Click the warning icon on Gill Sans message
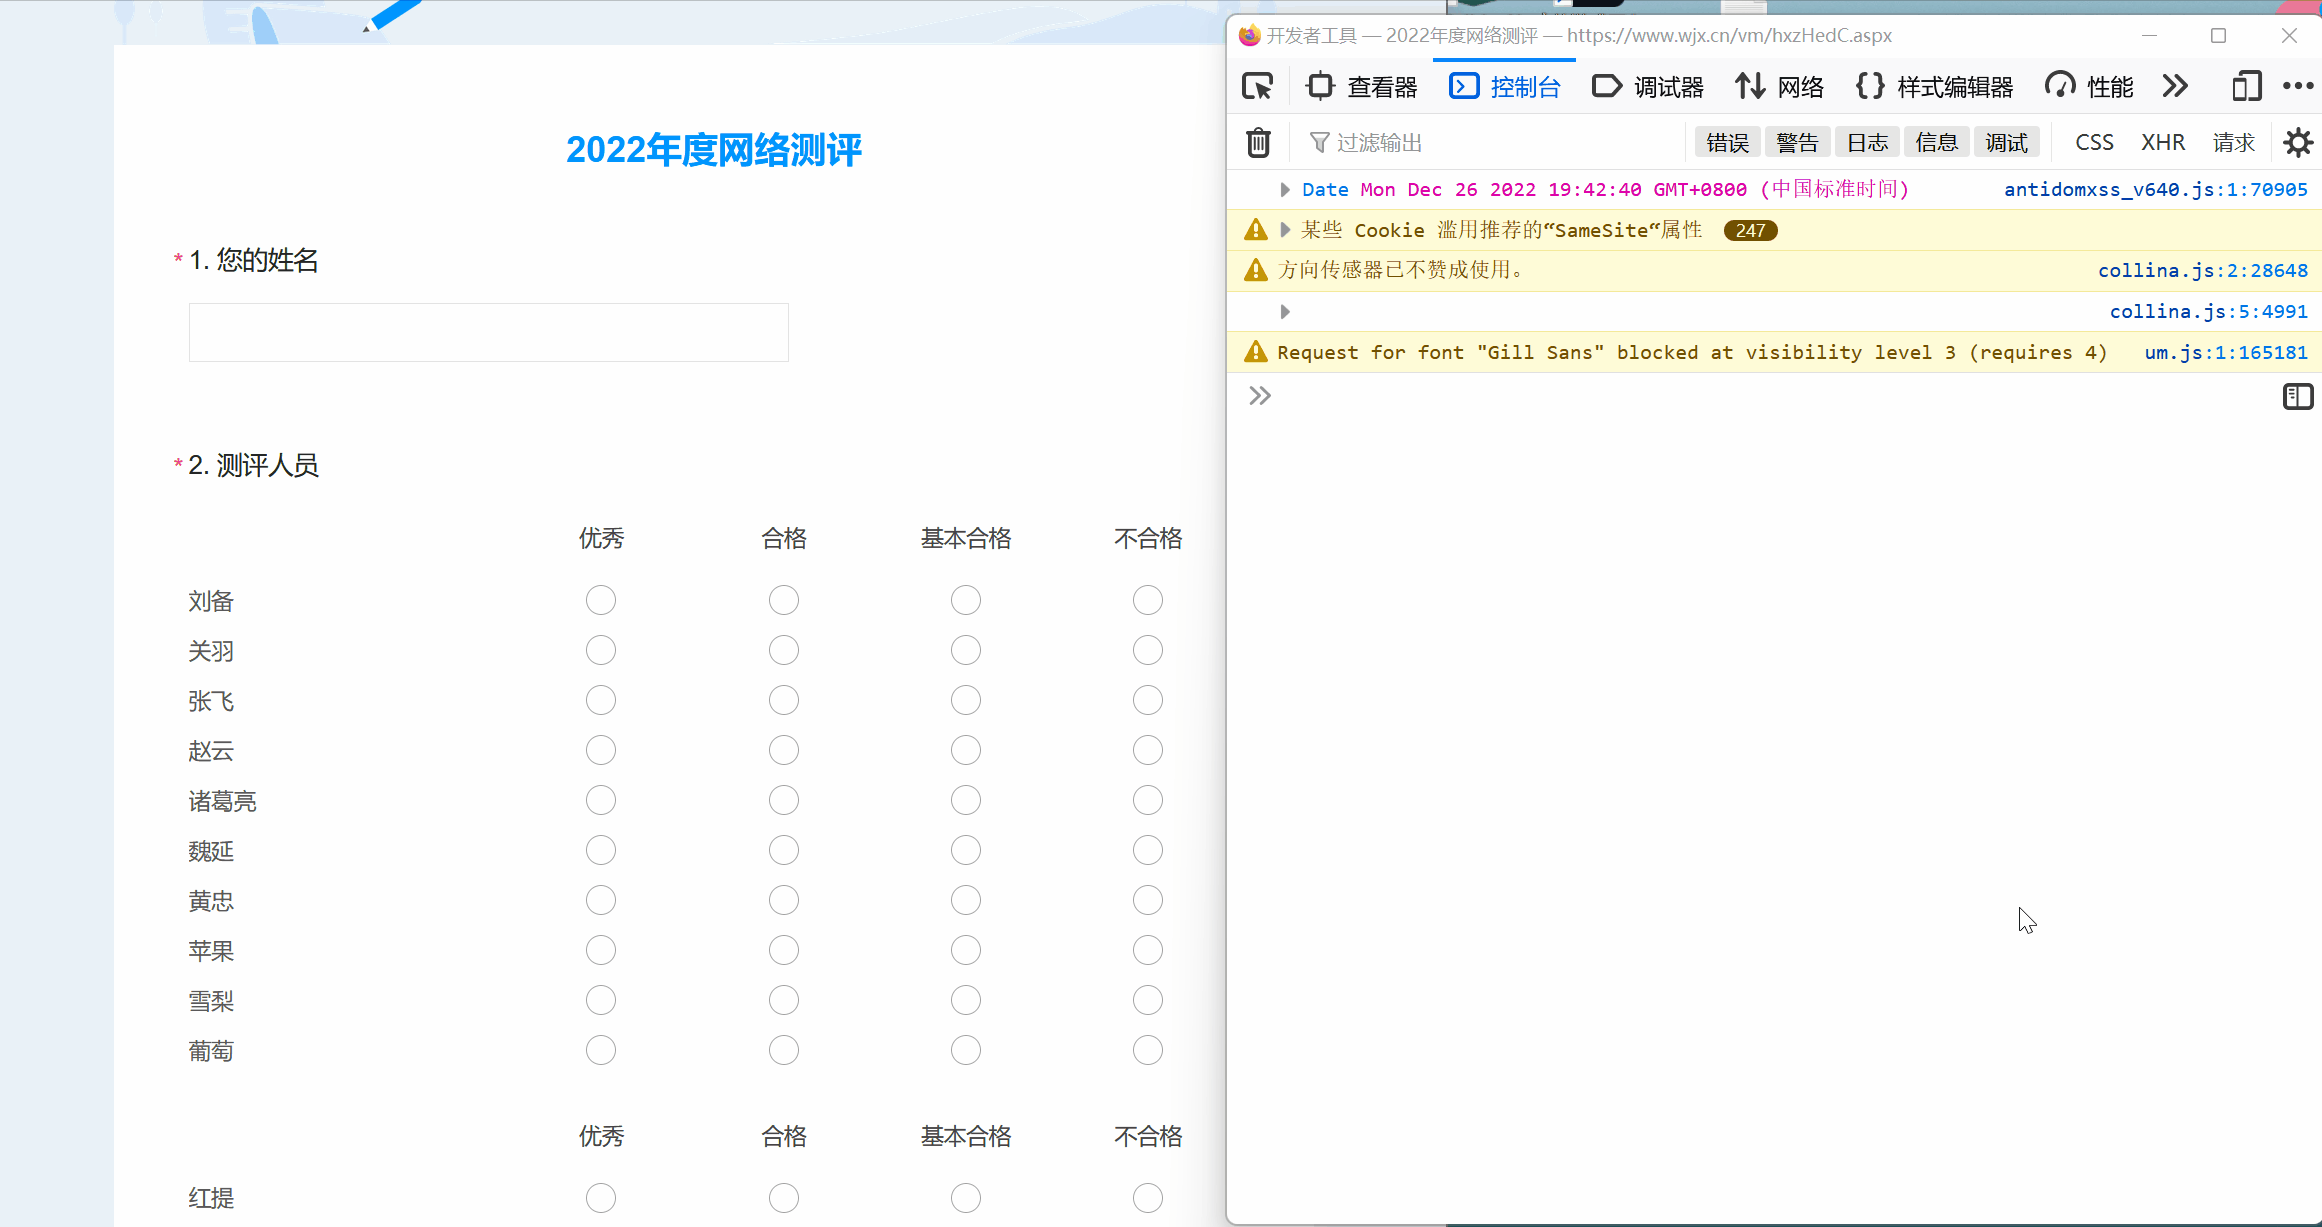The image size is (2322, 1227). coord(1255,352)
